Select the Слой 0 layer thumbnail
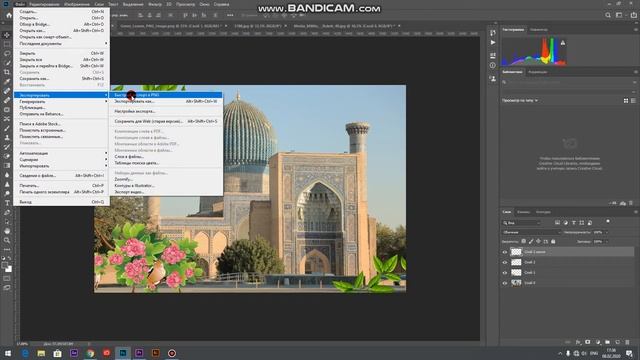Screen dimensions: 640x360 (516, 282)
